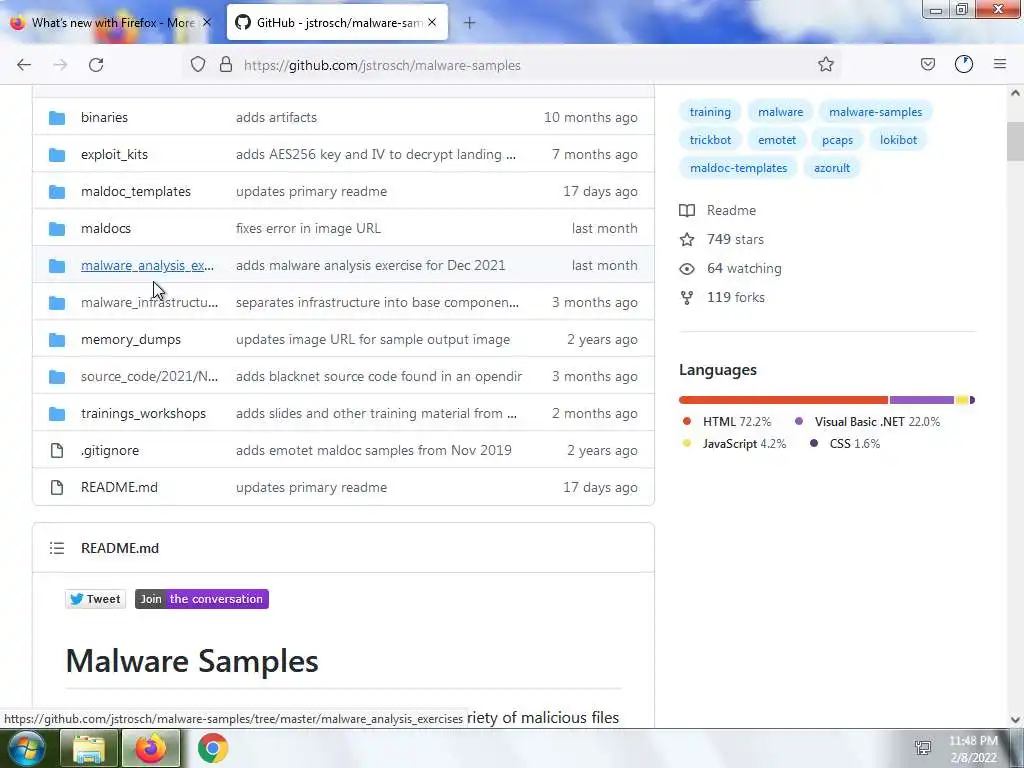Select the emotet topic tag
Viewport: 1024px width, 768px height.
[x=776, y=140]
